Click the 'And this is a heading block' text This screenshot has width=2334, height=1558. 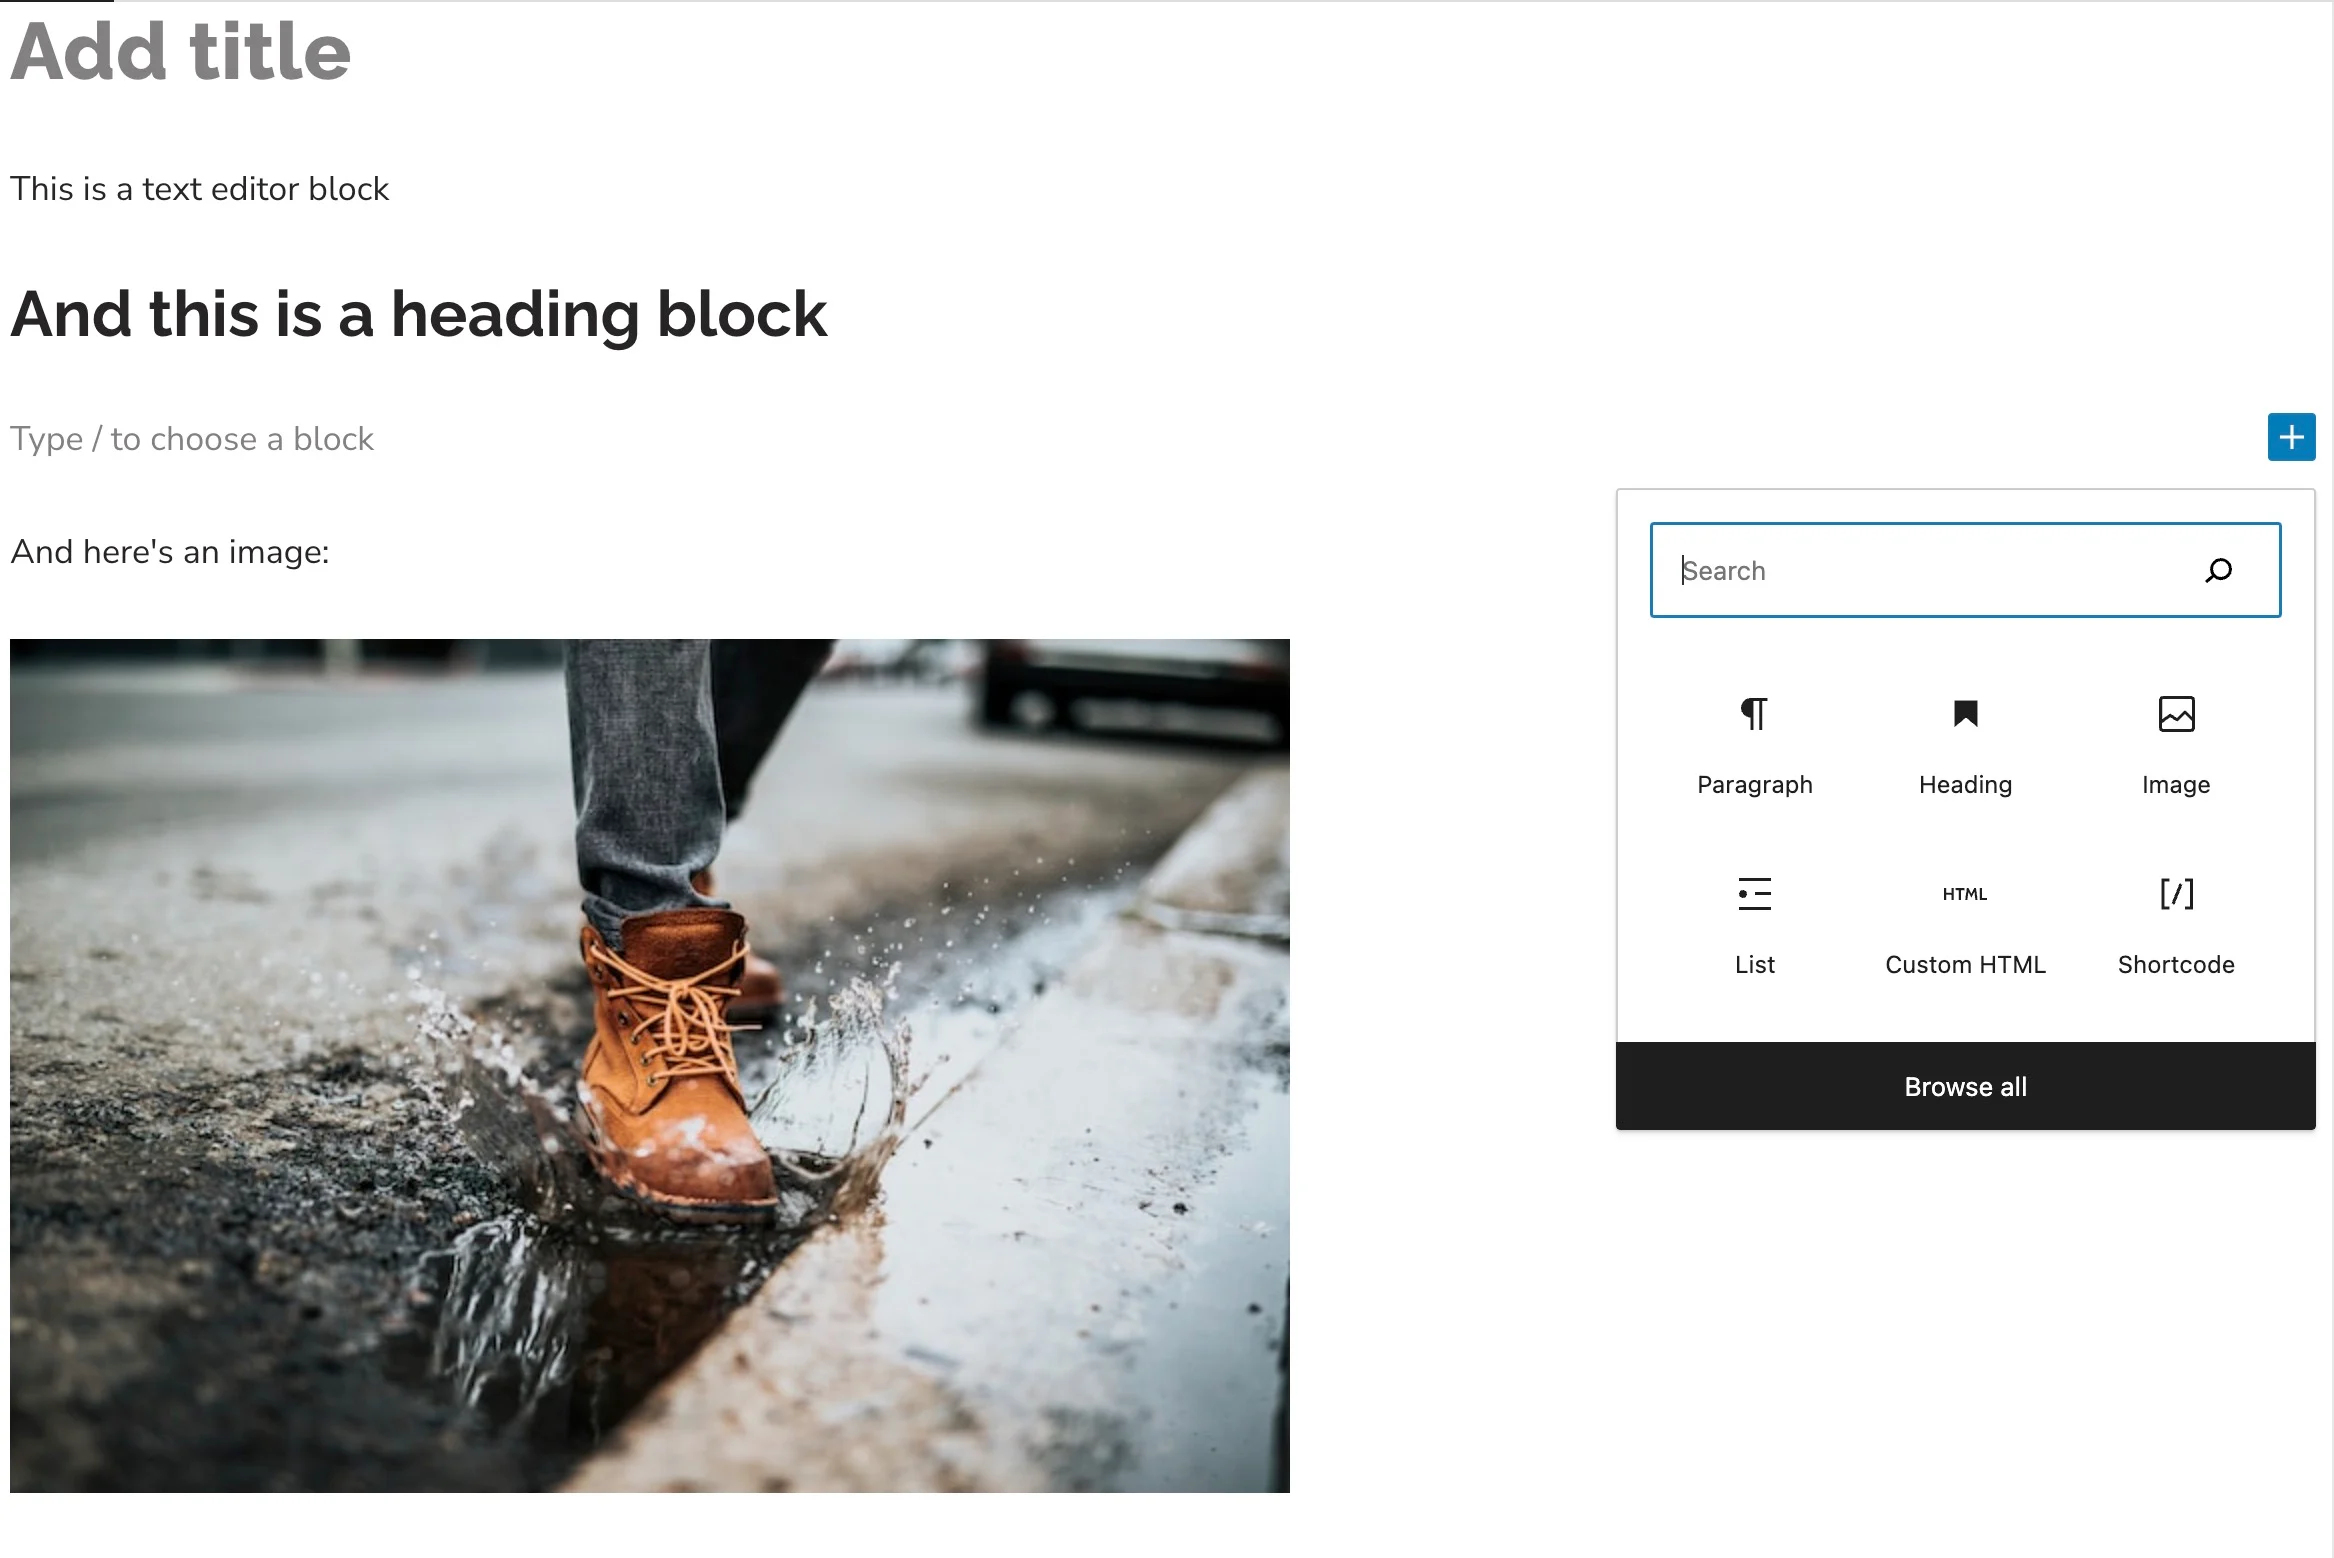click(x=417, y=313)
